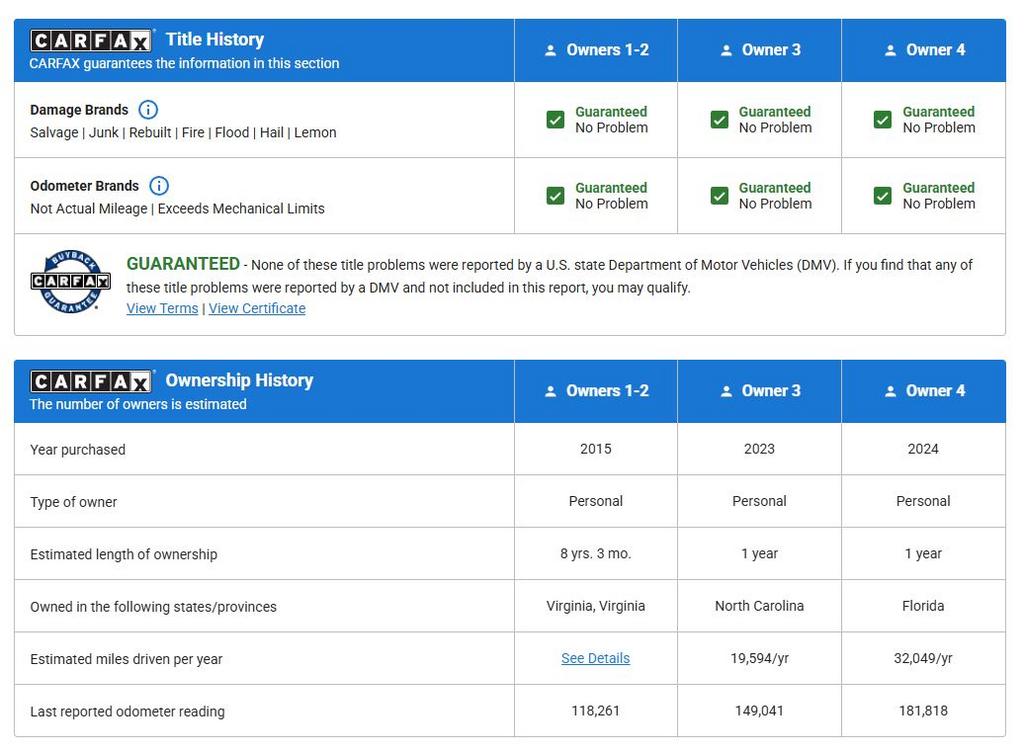Click Damage Brands checkmark for Owner 4
This screenshot has height=754, width=1024.
tap(882, 120)
